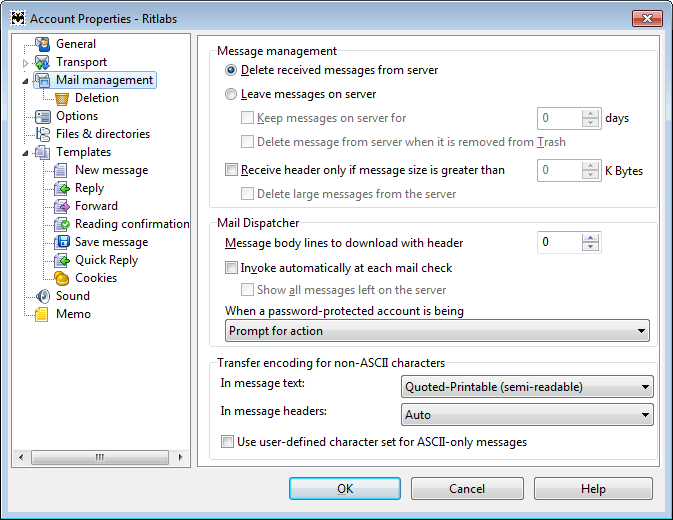
Task: Select Options in the tree
Action: pos(77,116)
